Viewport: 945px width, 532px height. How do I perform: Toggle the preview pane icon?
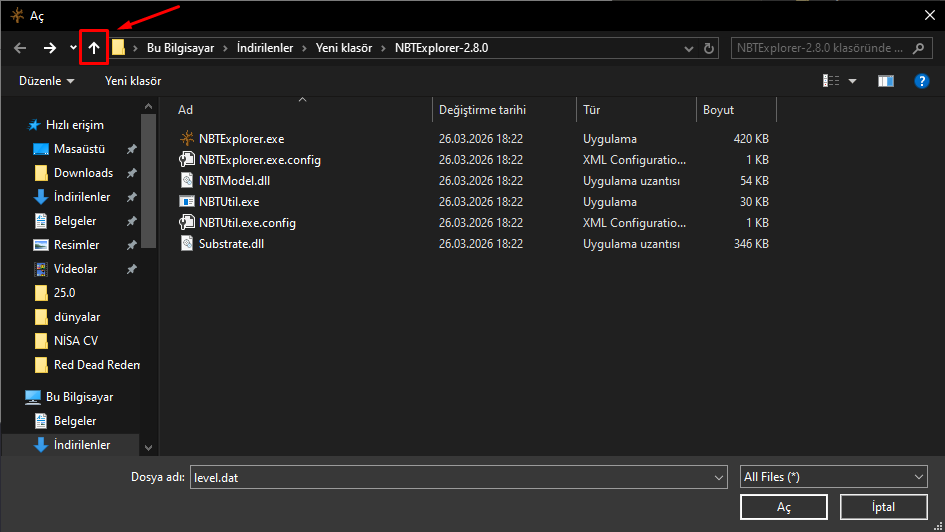pyautogui.click(x=885, y=81)
